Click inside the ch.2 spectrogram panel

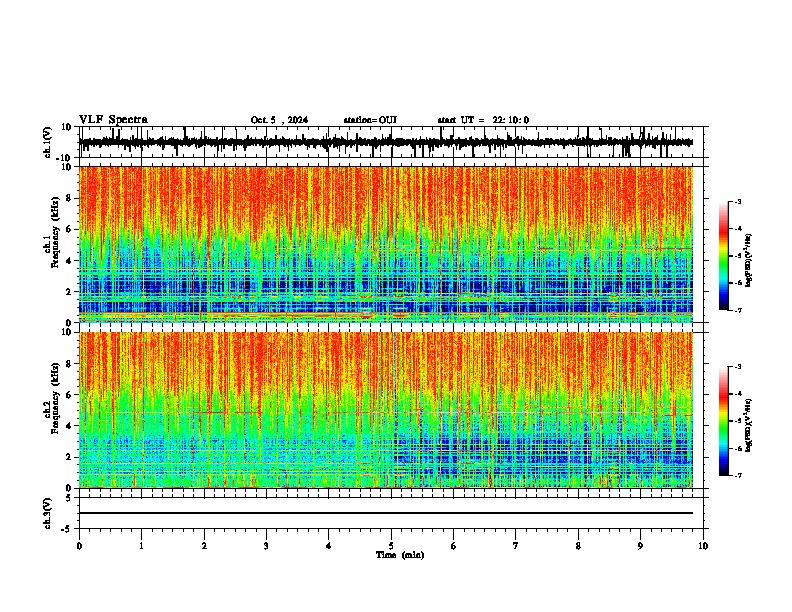[x=386, y=410]
